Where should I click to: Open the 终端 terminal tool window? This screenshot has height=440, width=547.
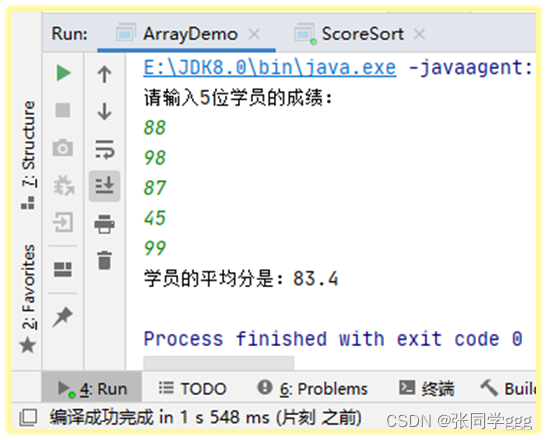pyautogui.click(x=426, y=388)
